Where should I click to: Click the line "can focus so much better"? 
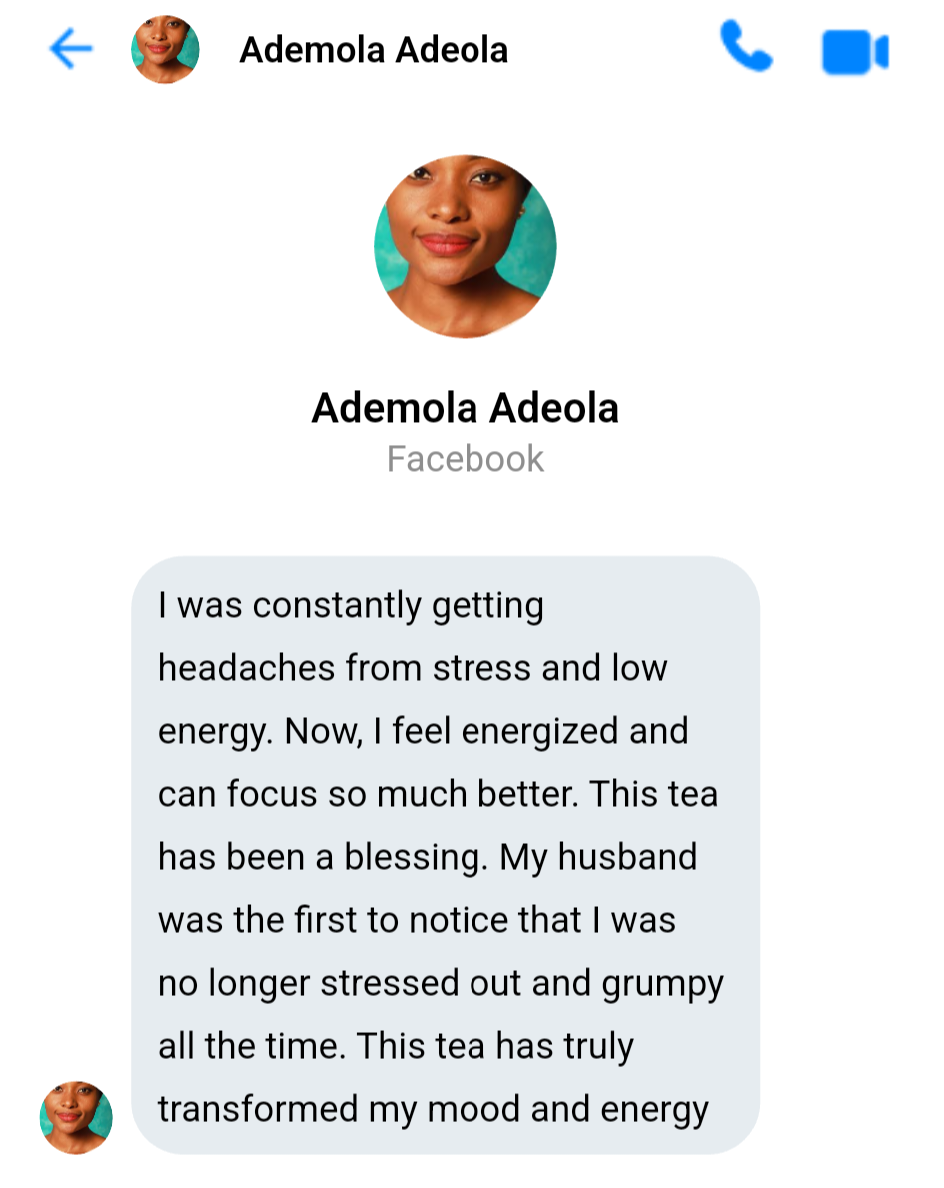367,794
